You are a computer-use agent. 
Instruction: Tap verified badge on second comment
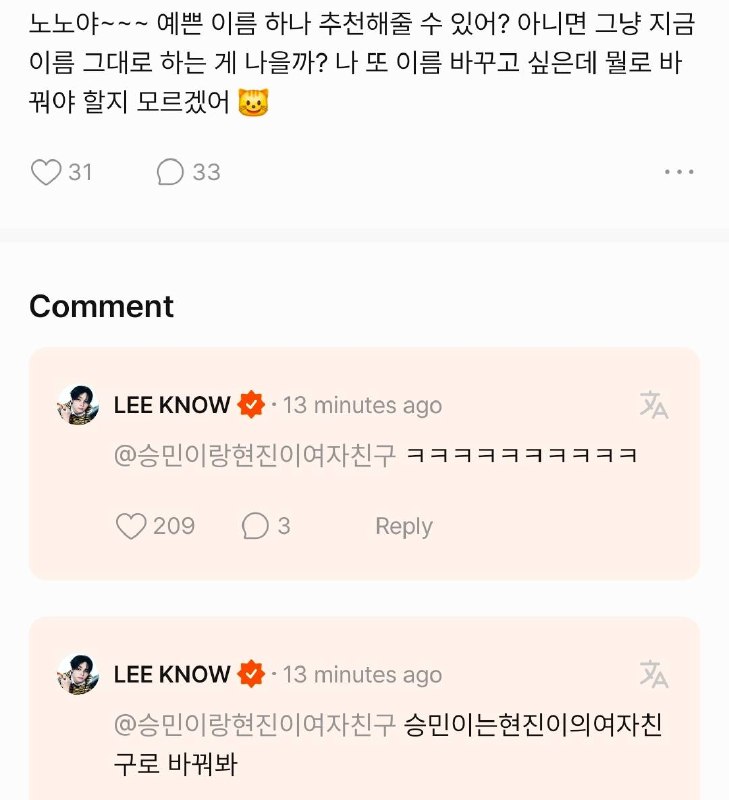click(251, 673)
